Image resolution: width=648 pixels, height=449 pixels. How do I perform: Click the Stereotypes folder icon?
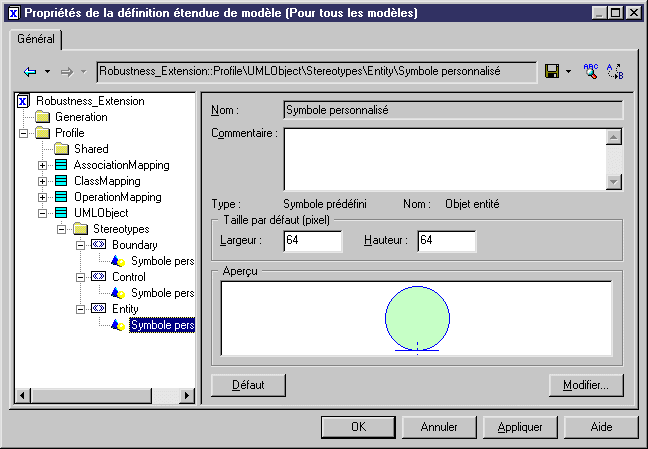81,228
